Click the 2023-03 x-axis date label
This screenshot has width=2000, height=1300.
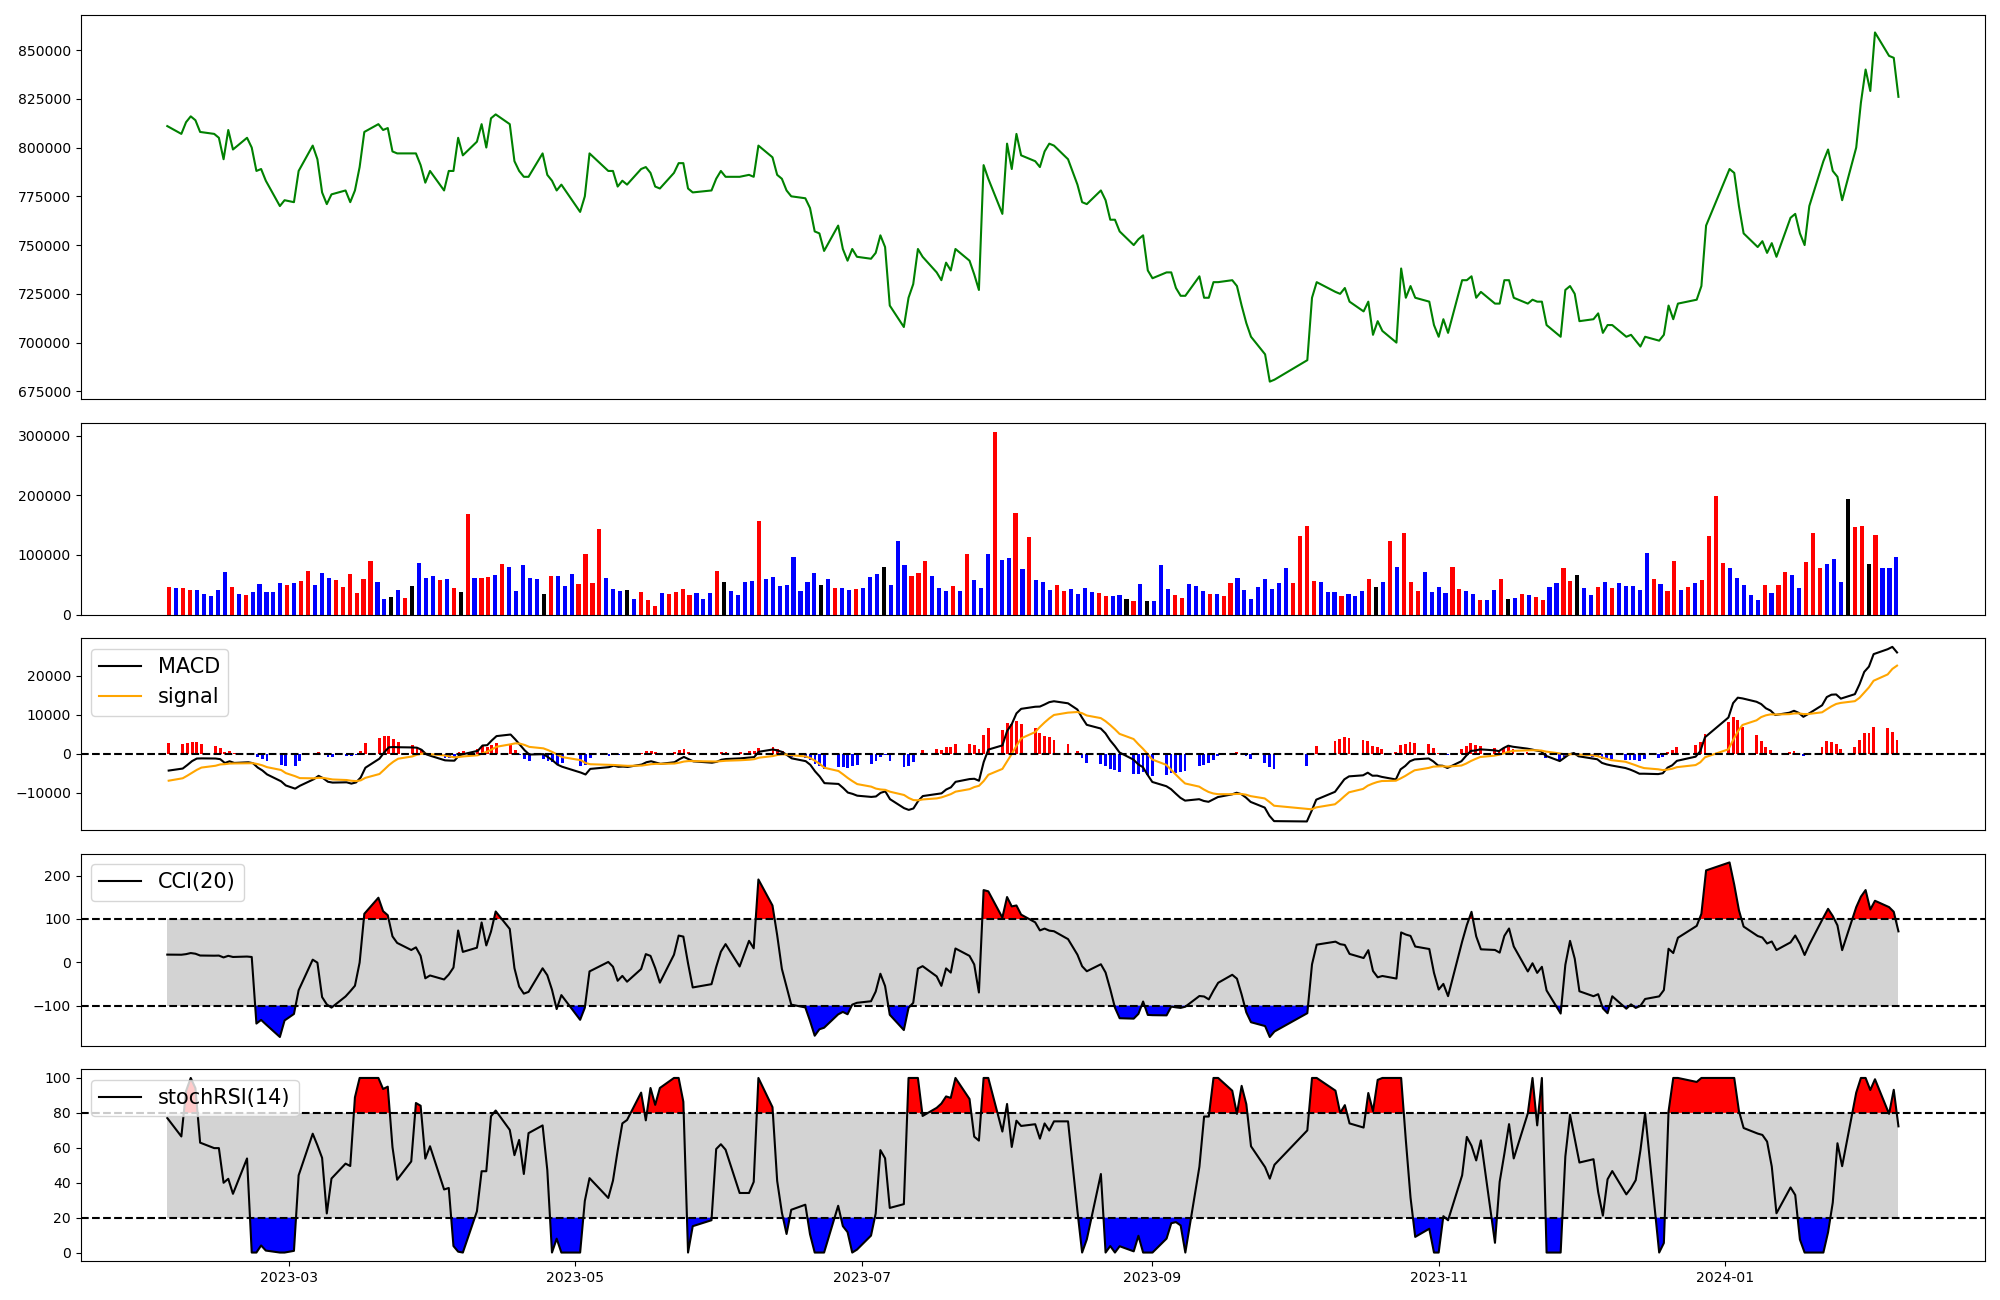[x=289, y=1277]
